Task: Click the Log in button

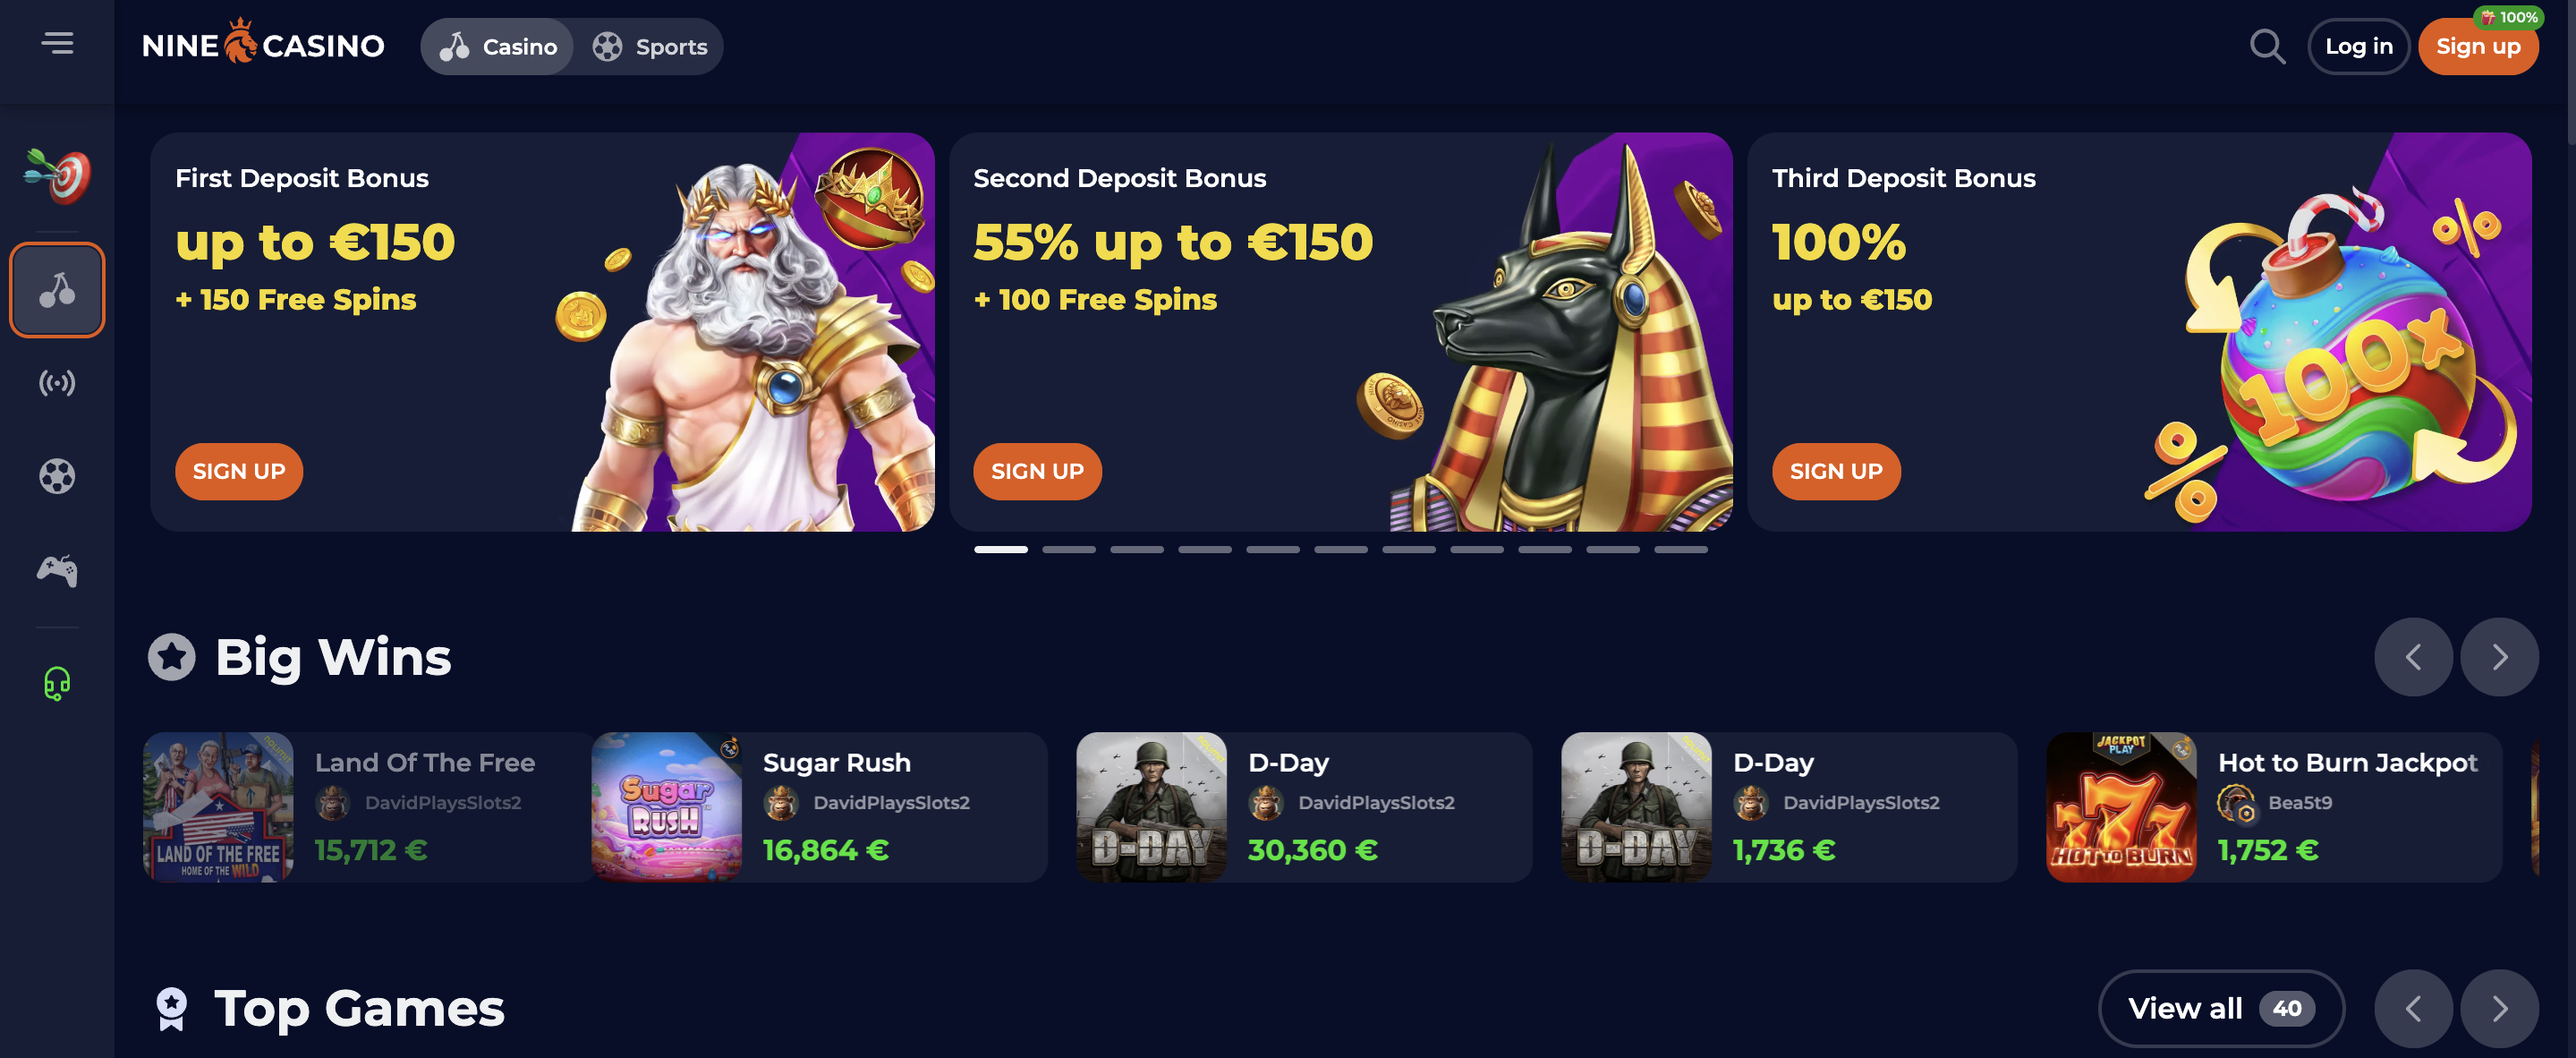Action: 2358,46
